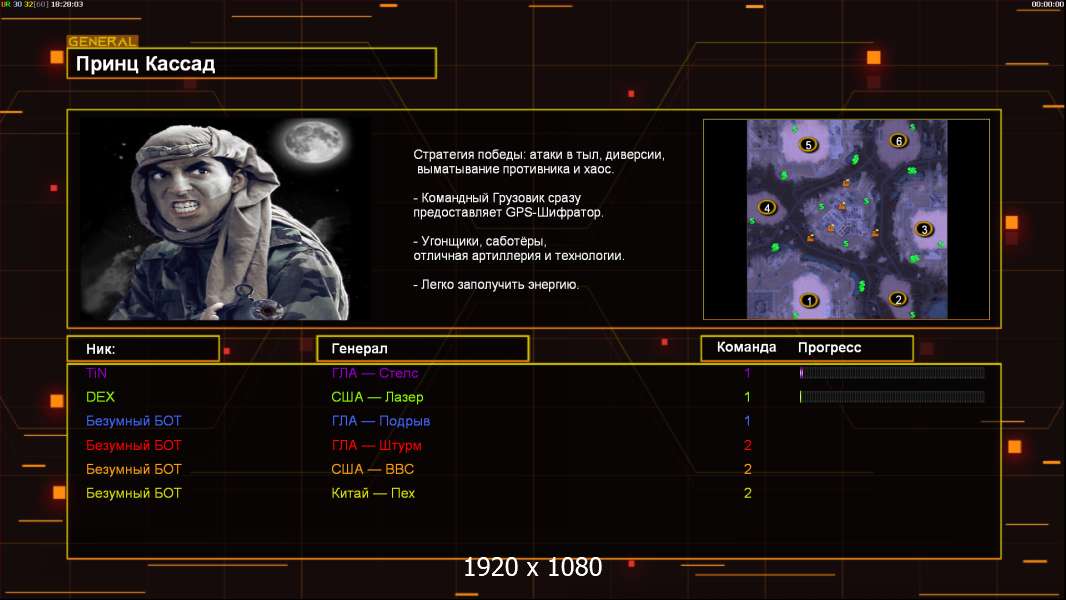Click the 00:00:00 timer in the corner
Image resolution: width=1066 pixels, height=600 pixels.
(1047, 4)
